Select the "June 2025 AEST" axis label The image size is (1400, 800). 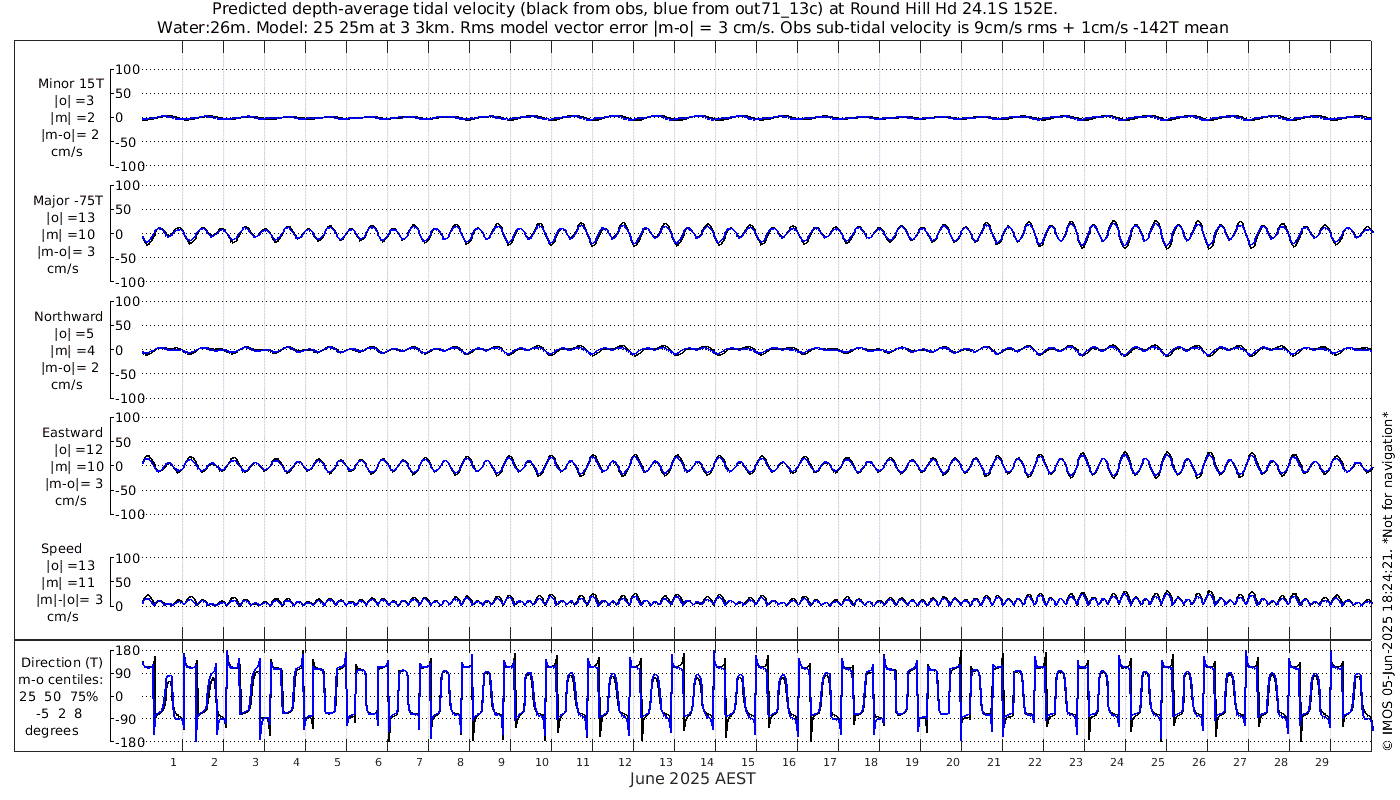coord(693,778)
